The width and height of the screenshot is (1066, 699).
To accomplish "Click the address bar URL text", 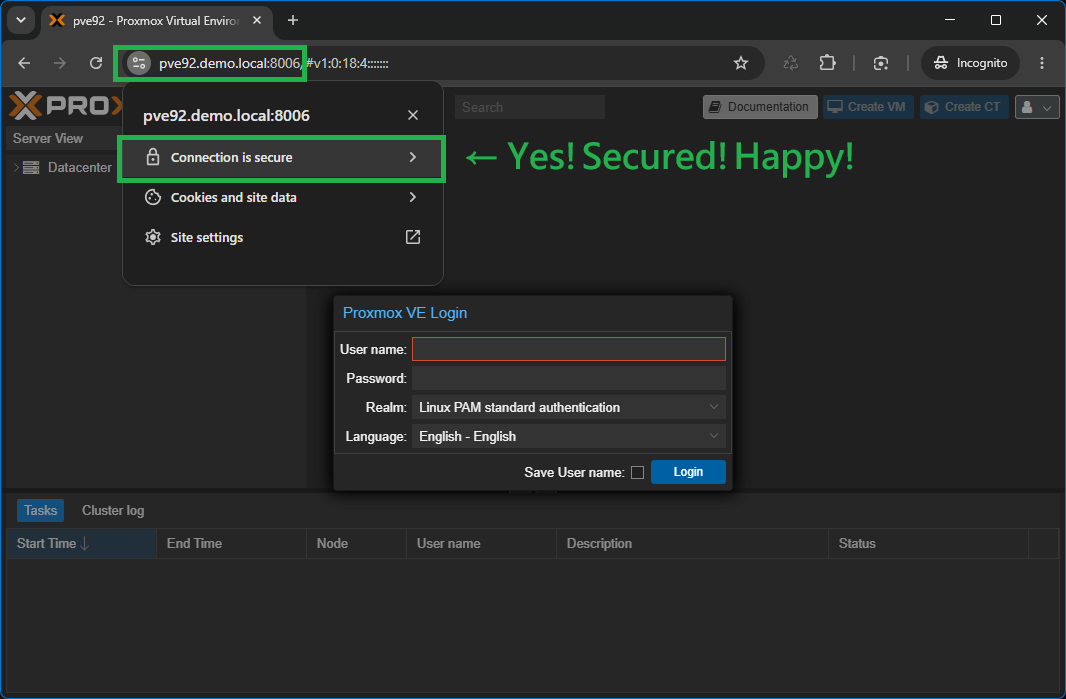I will (x=273, y=63).
